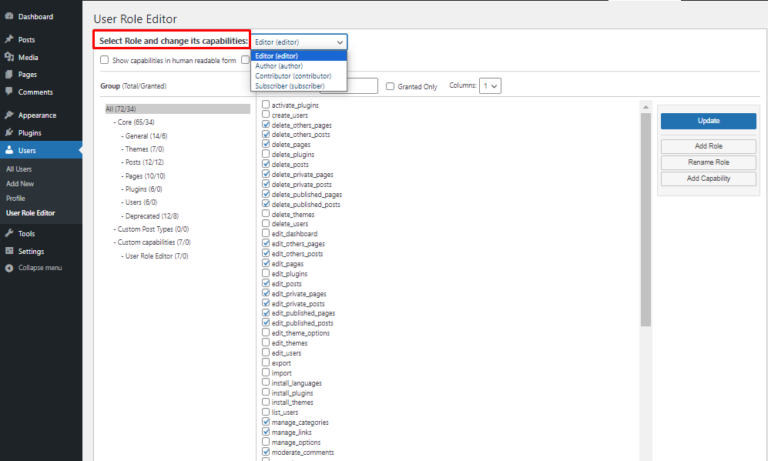The width and height of the screenshot is (768, 461).
Task: Click the Add Capability button
Action: pos(707,178)
